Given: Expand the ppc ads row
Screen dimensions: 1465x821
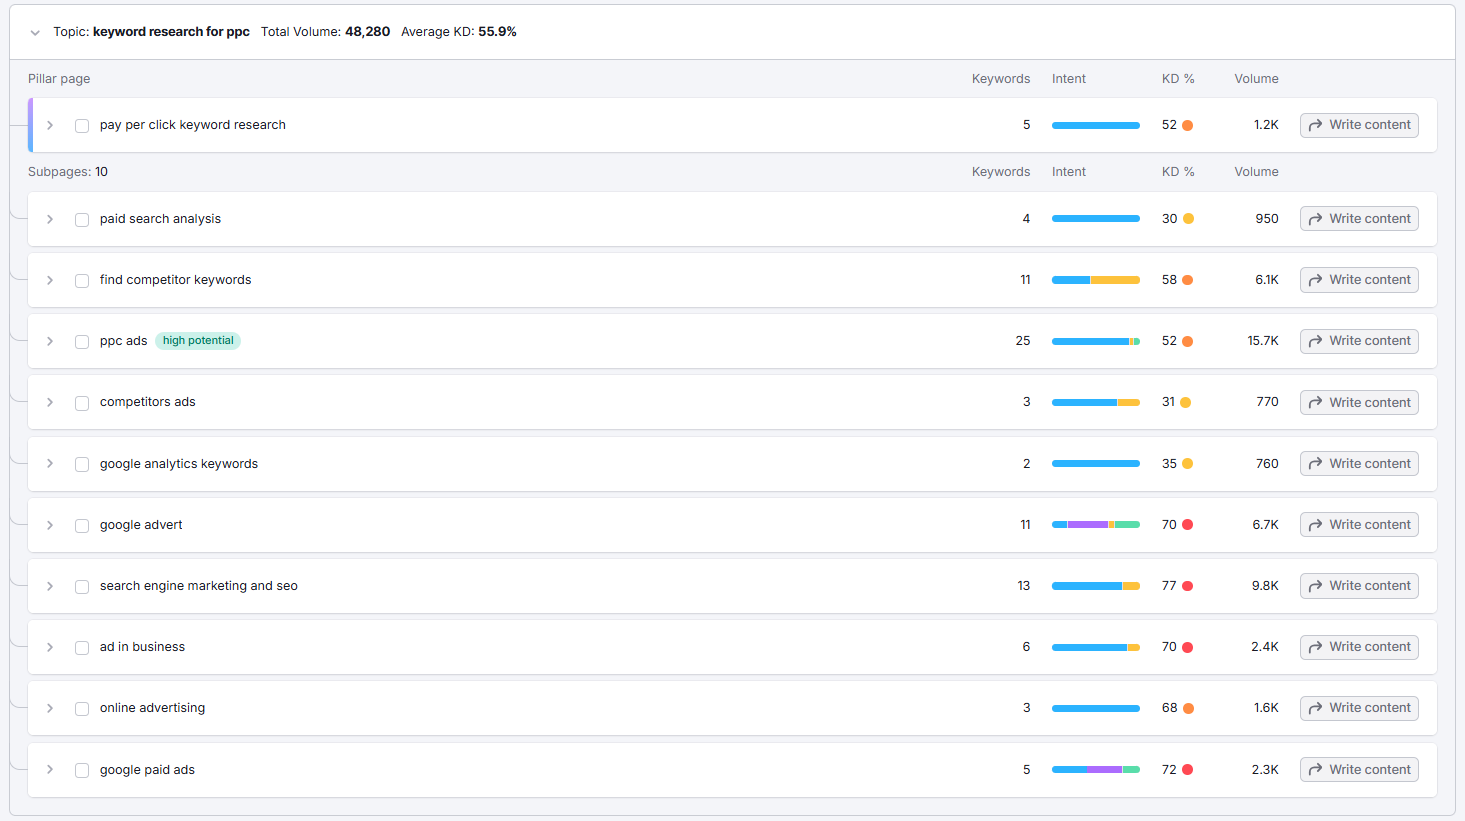Looking at the screenshot, I should [x=50, y=341].
